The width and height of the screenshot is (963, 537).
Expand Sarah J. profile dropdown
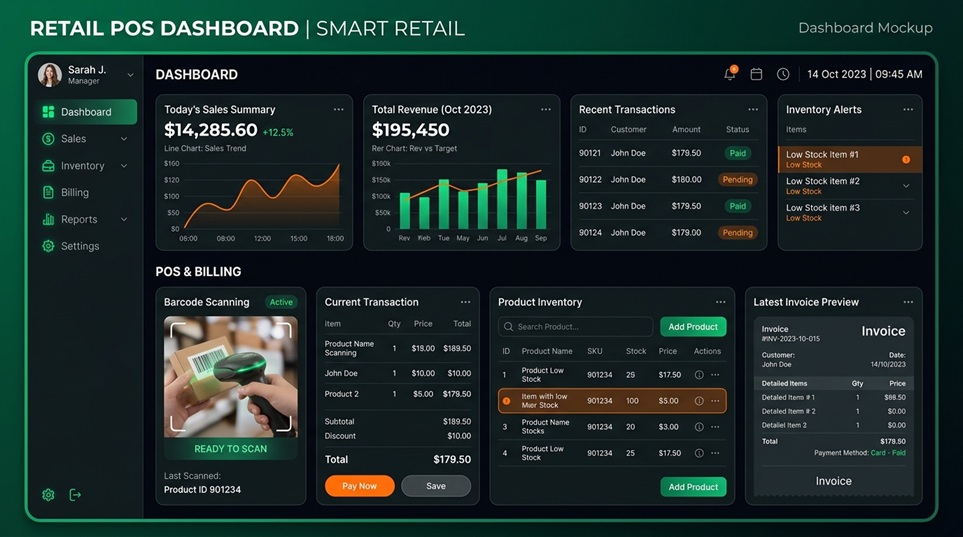click(130, 75)
